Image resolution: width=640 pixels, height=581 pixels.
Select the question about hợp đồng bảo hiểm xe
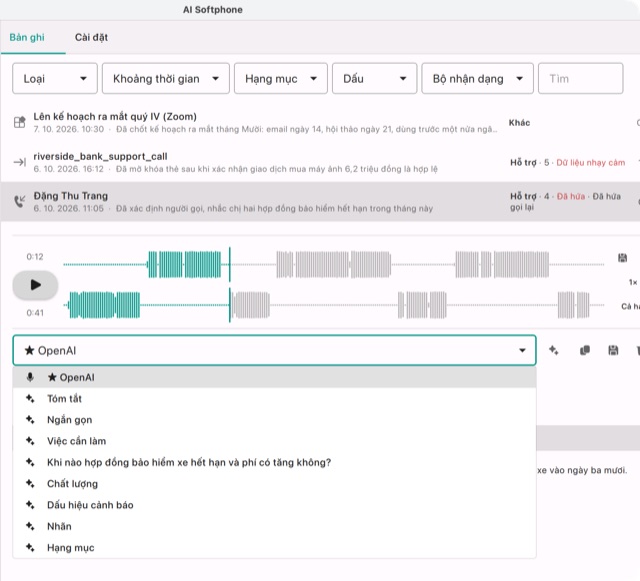click(x=274, y=462)
